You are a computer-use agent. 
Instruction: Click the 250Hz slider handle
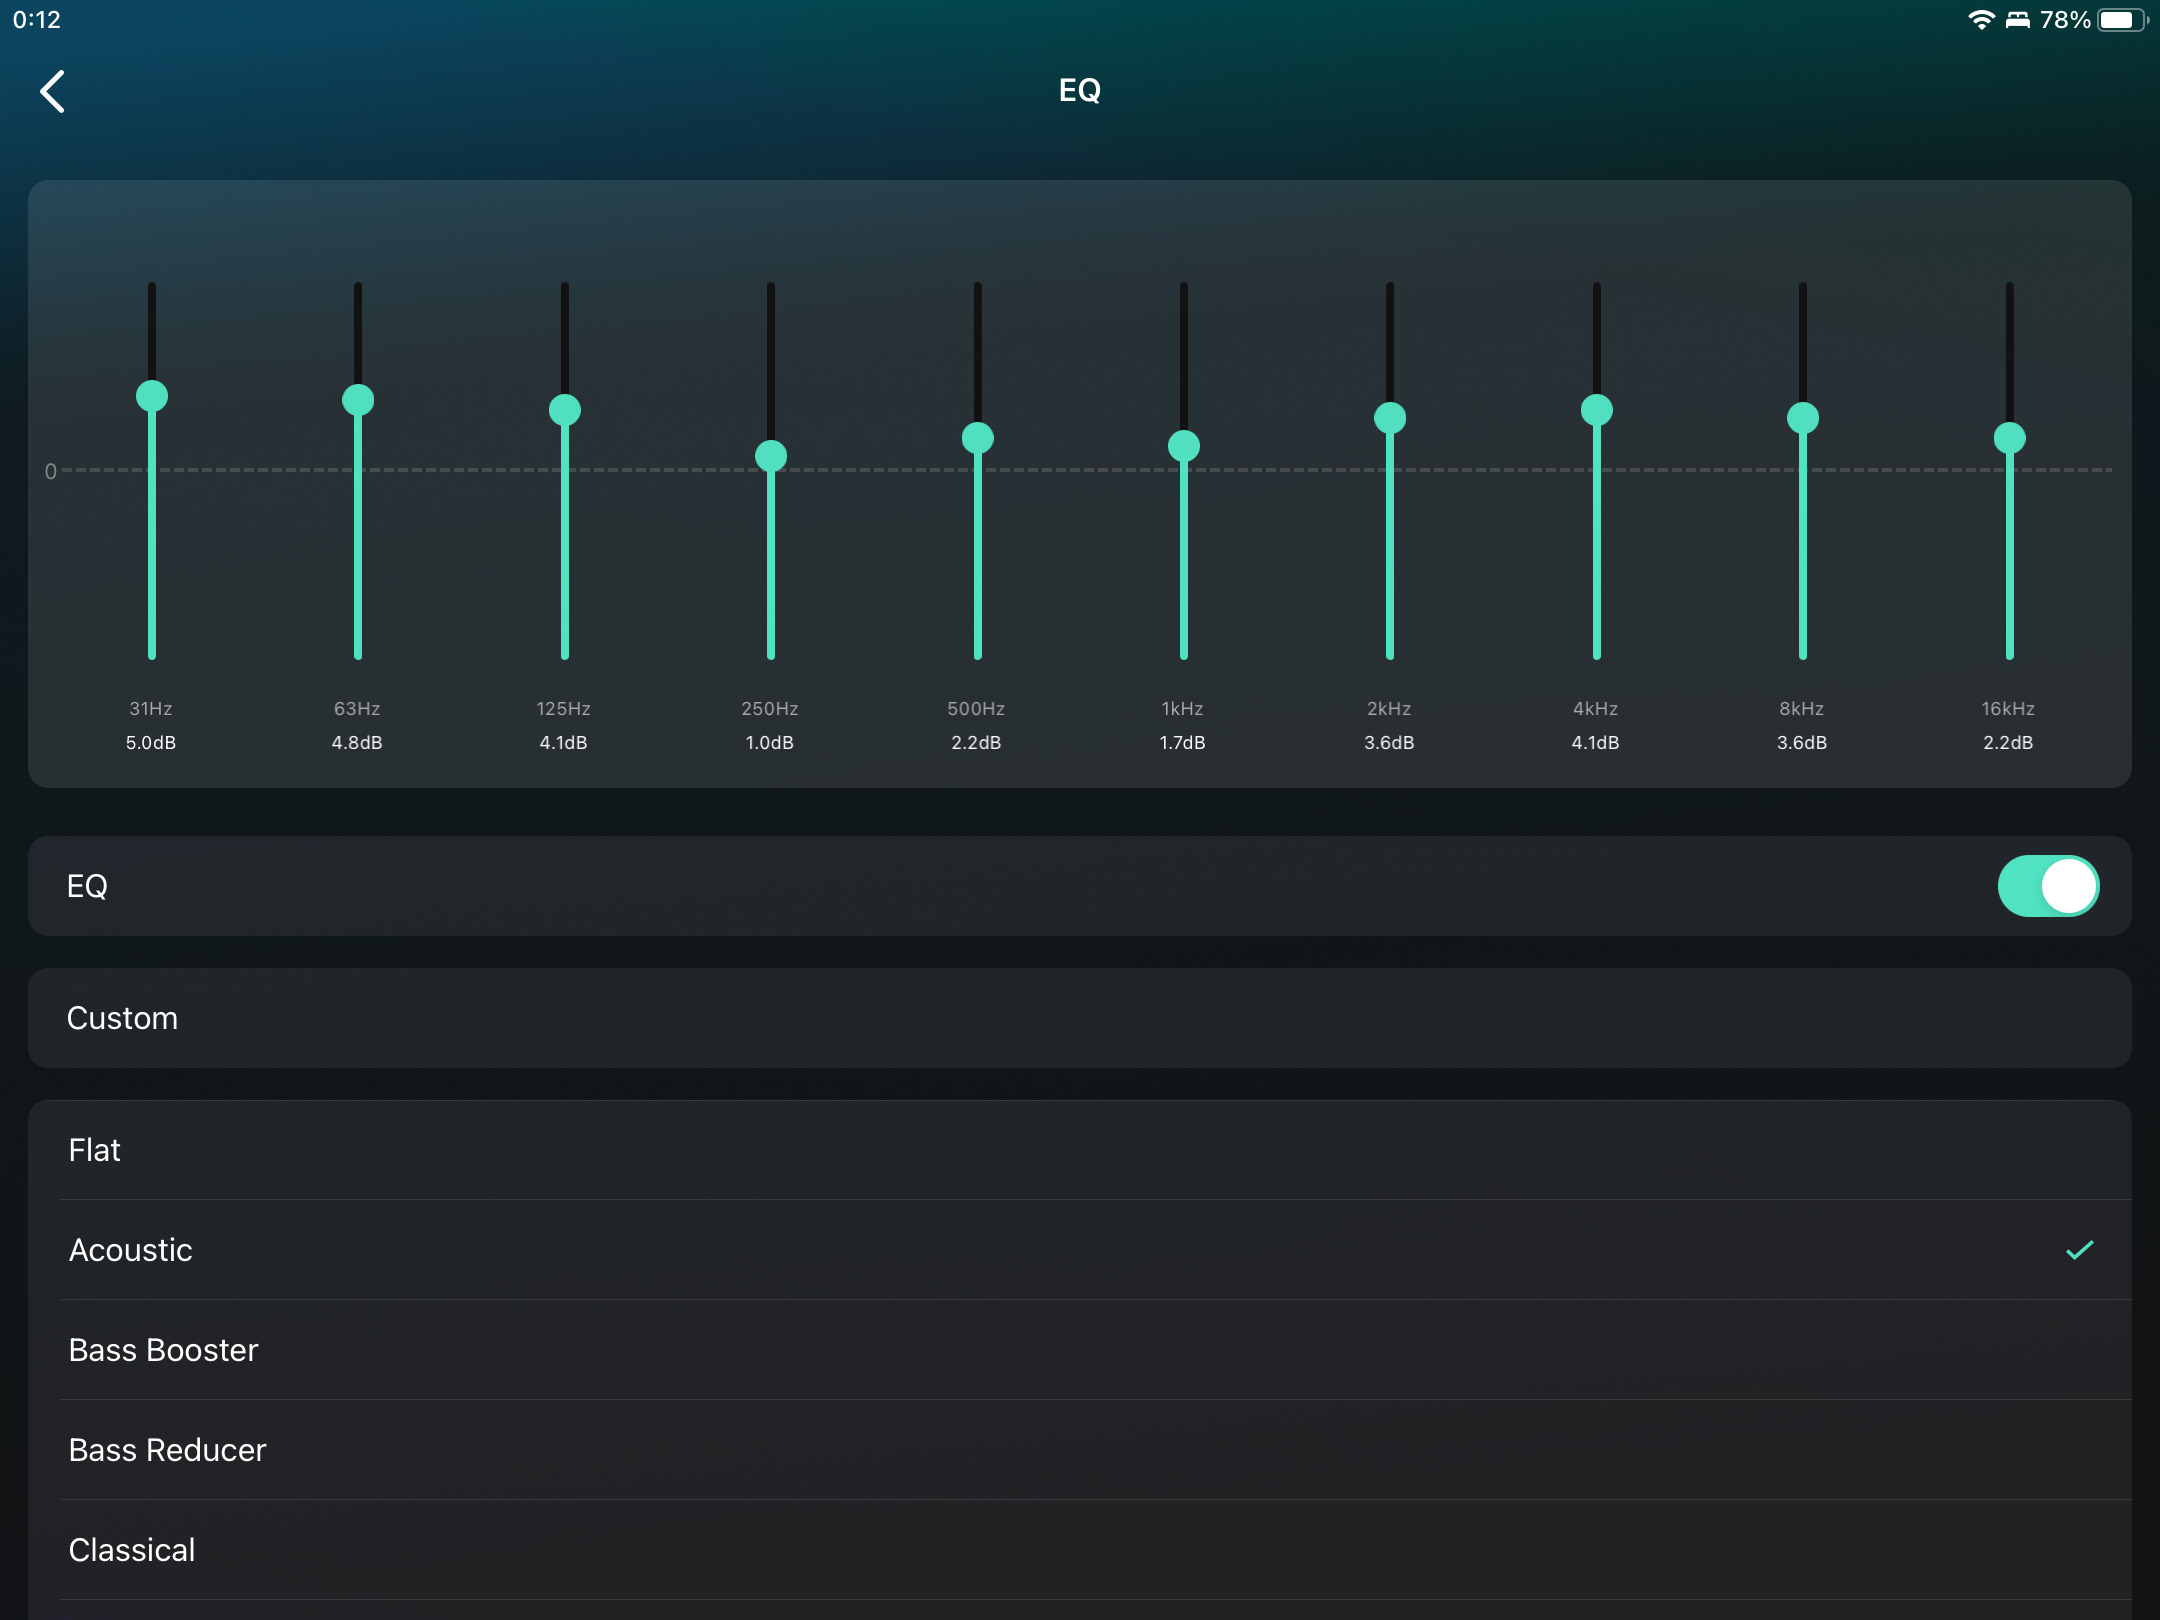click(771, 456)
